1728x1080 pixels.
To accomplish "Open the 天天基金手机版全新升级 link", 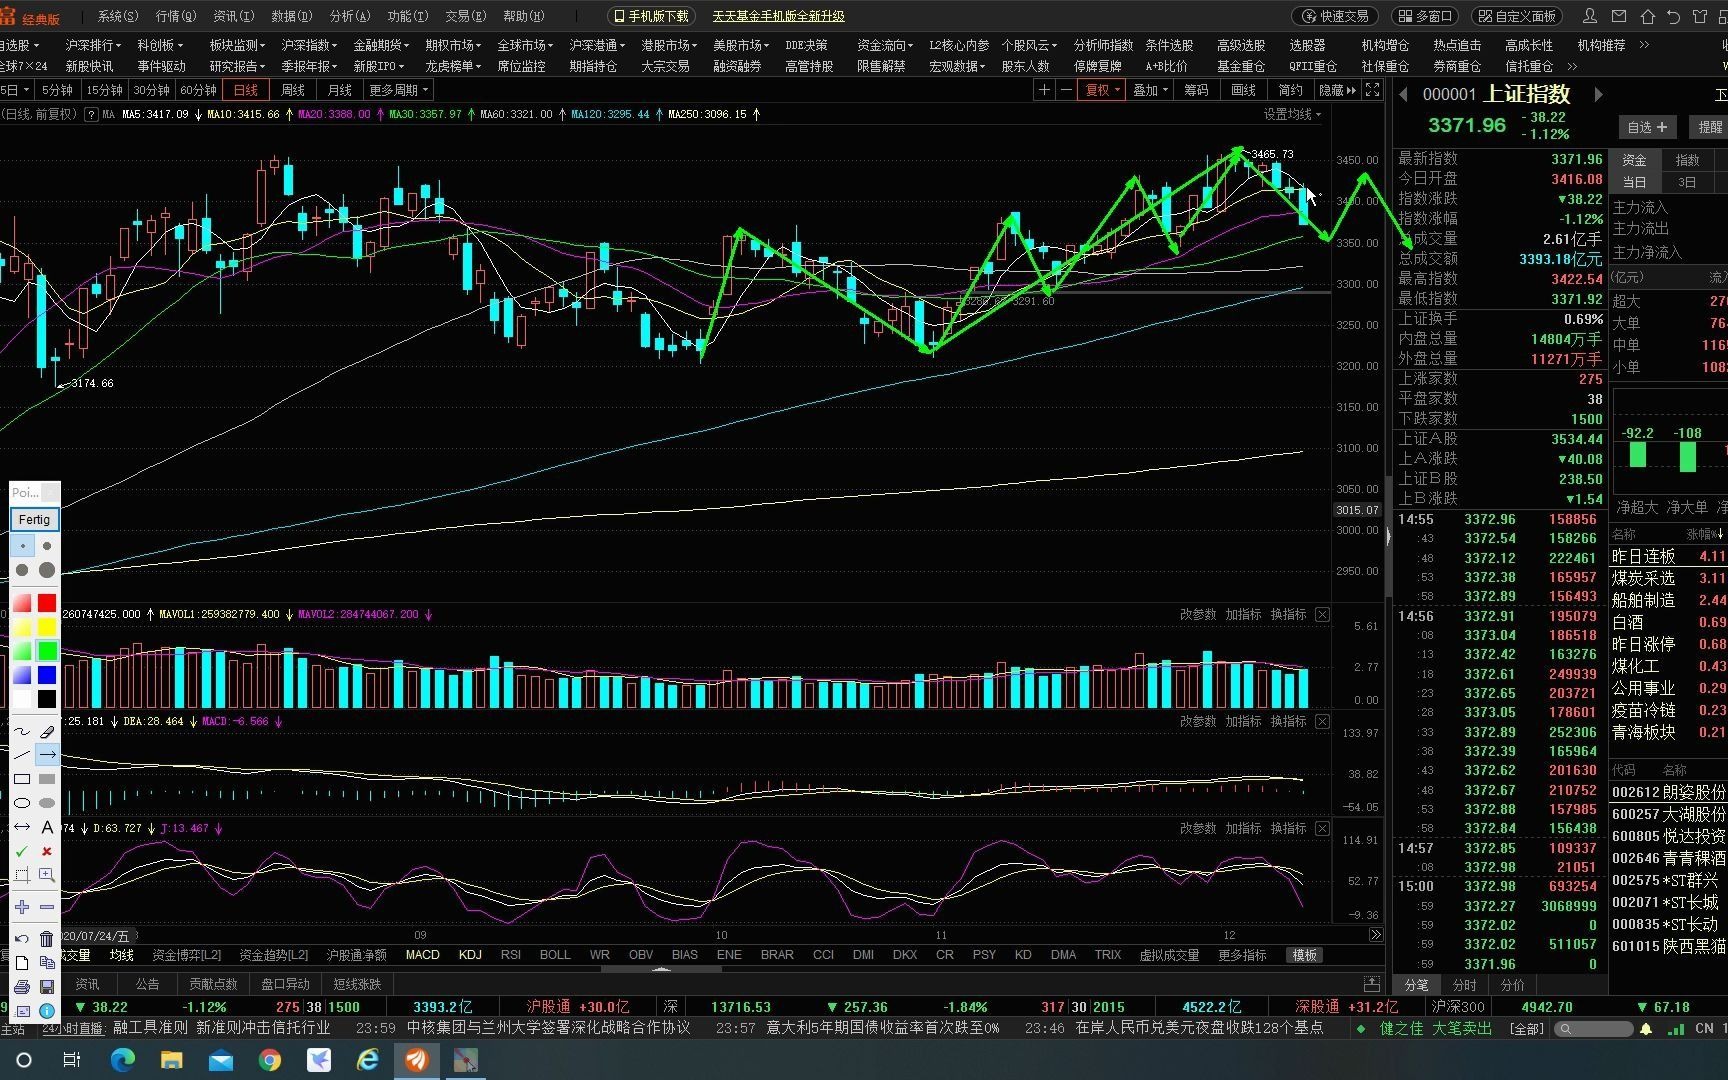I will (x=778, y=16).
